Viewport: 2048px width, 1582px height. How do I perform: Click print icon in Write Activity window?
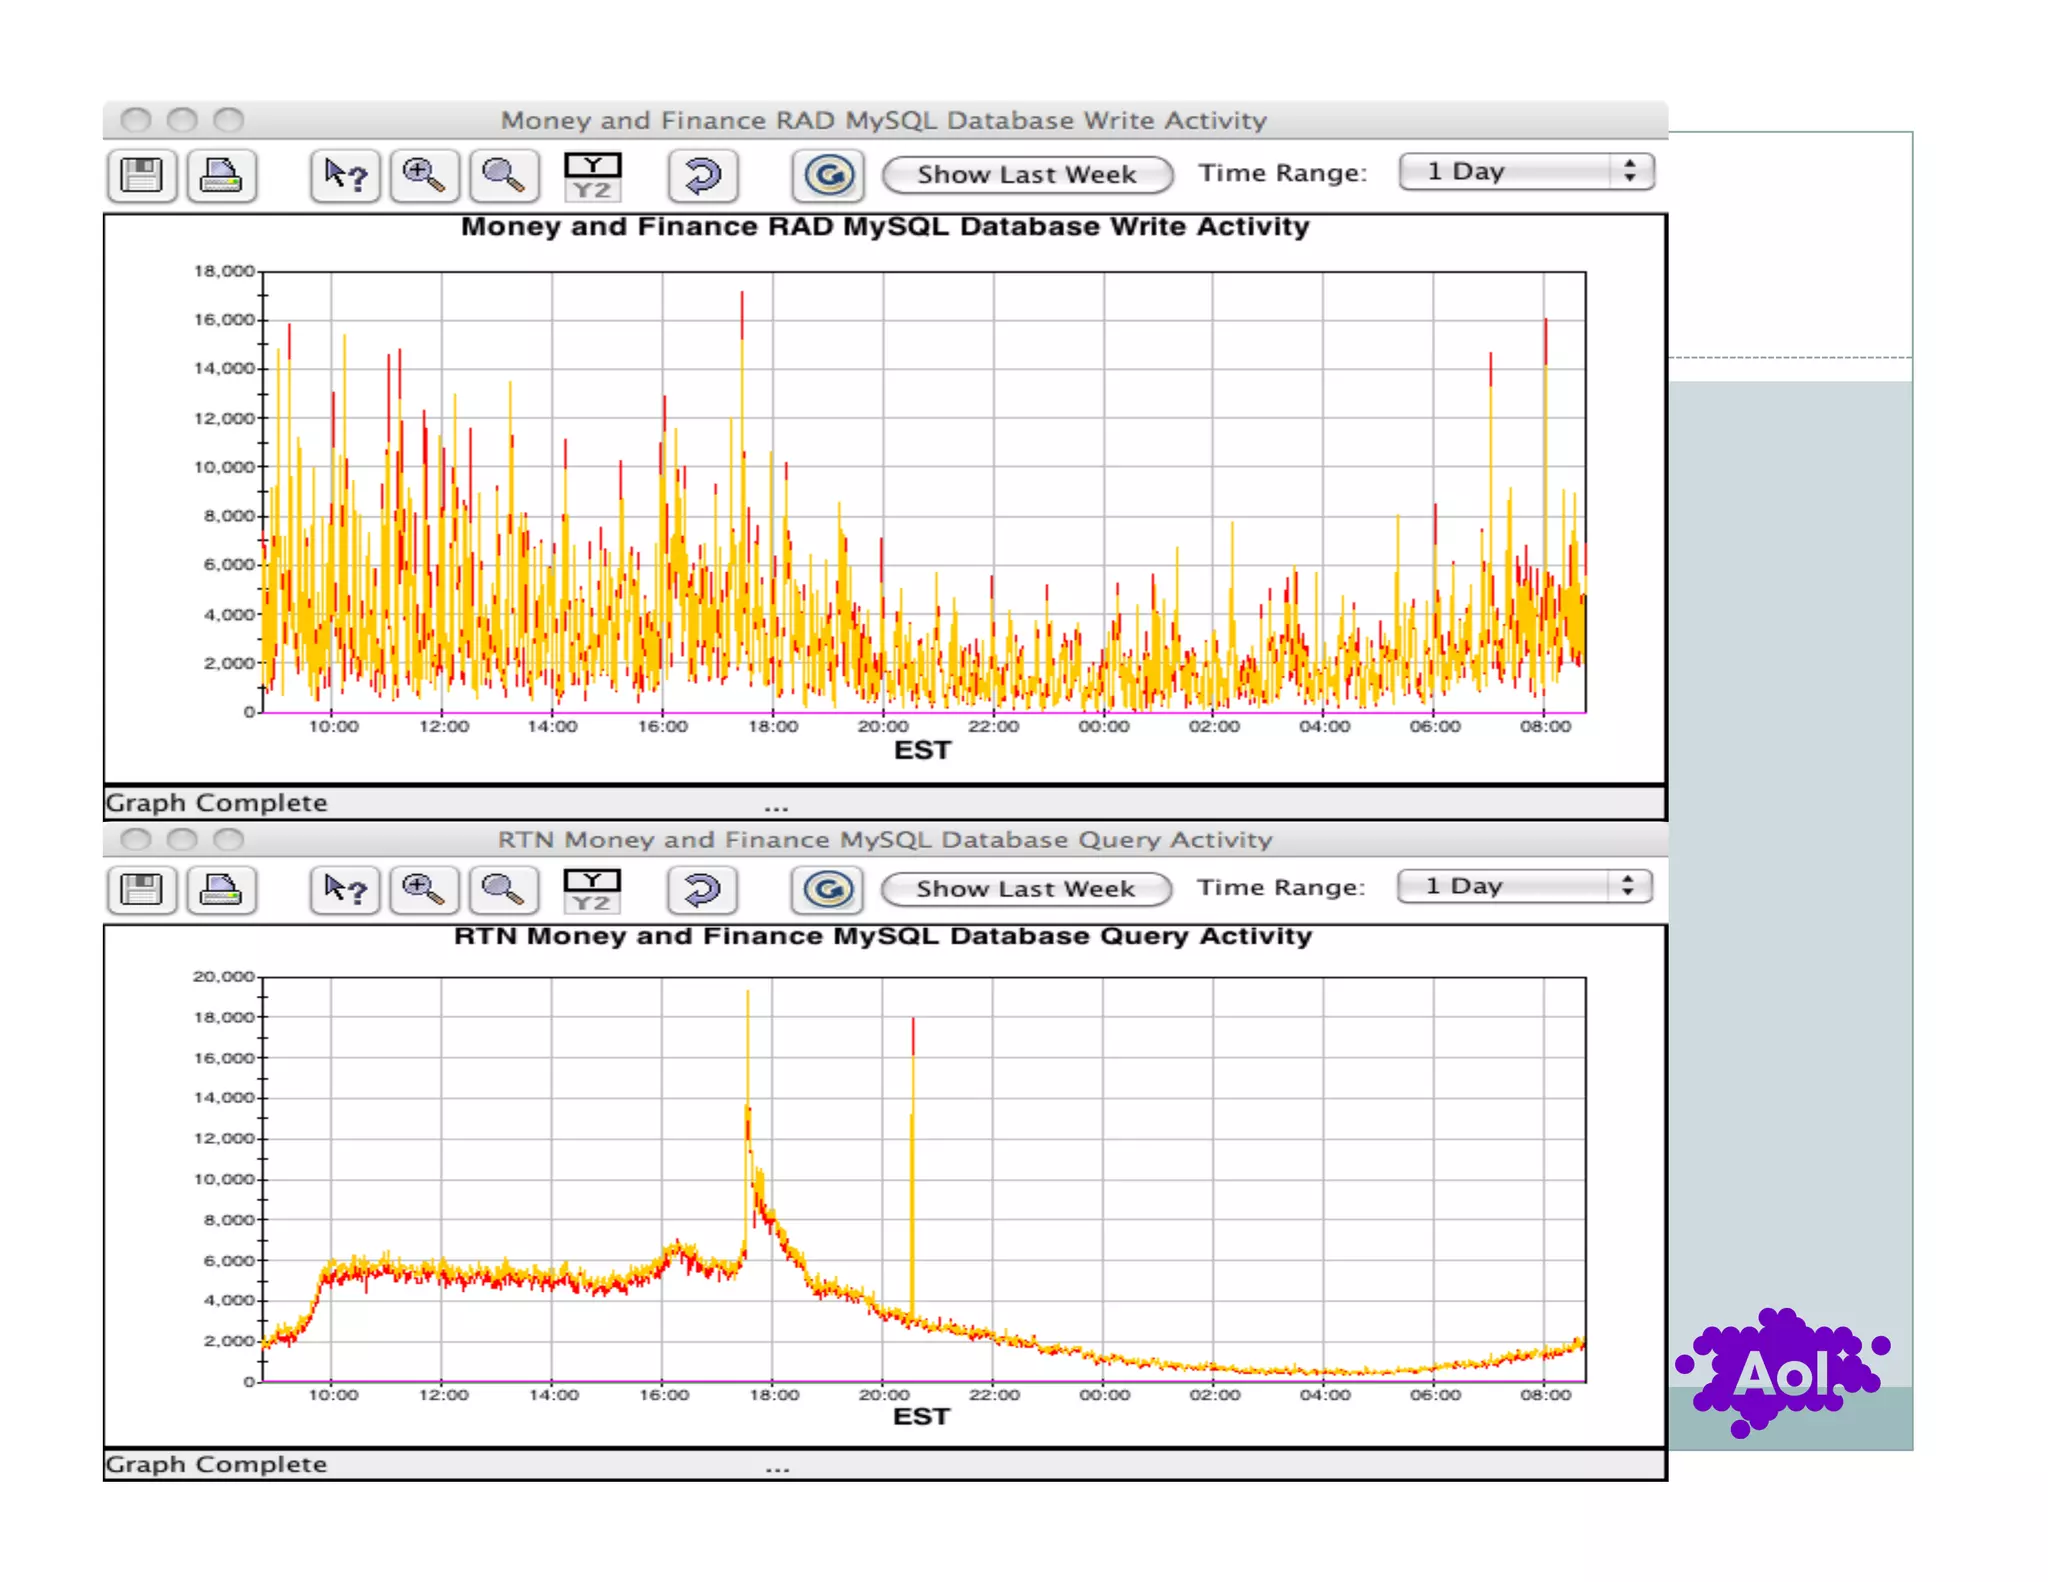tap(221, 175)
